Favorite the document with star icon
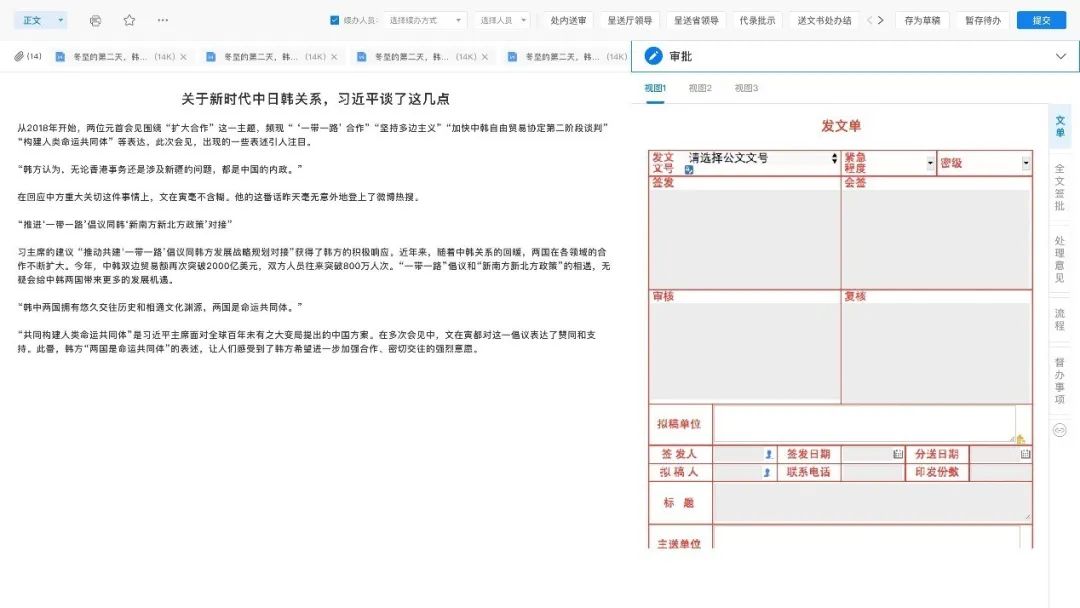The image size is (1080, 608). 129,21
